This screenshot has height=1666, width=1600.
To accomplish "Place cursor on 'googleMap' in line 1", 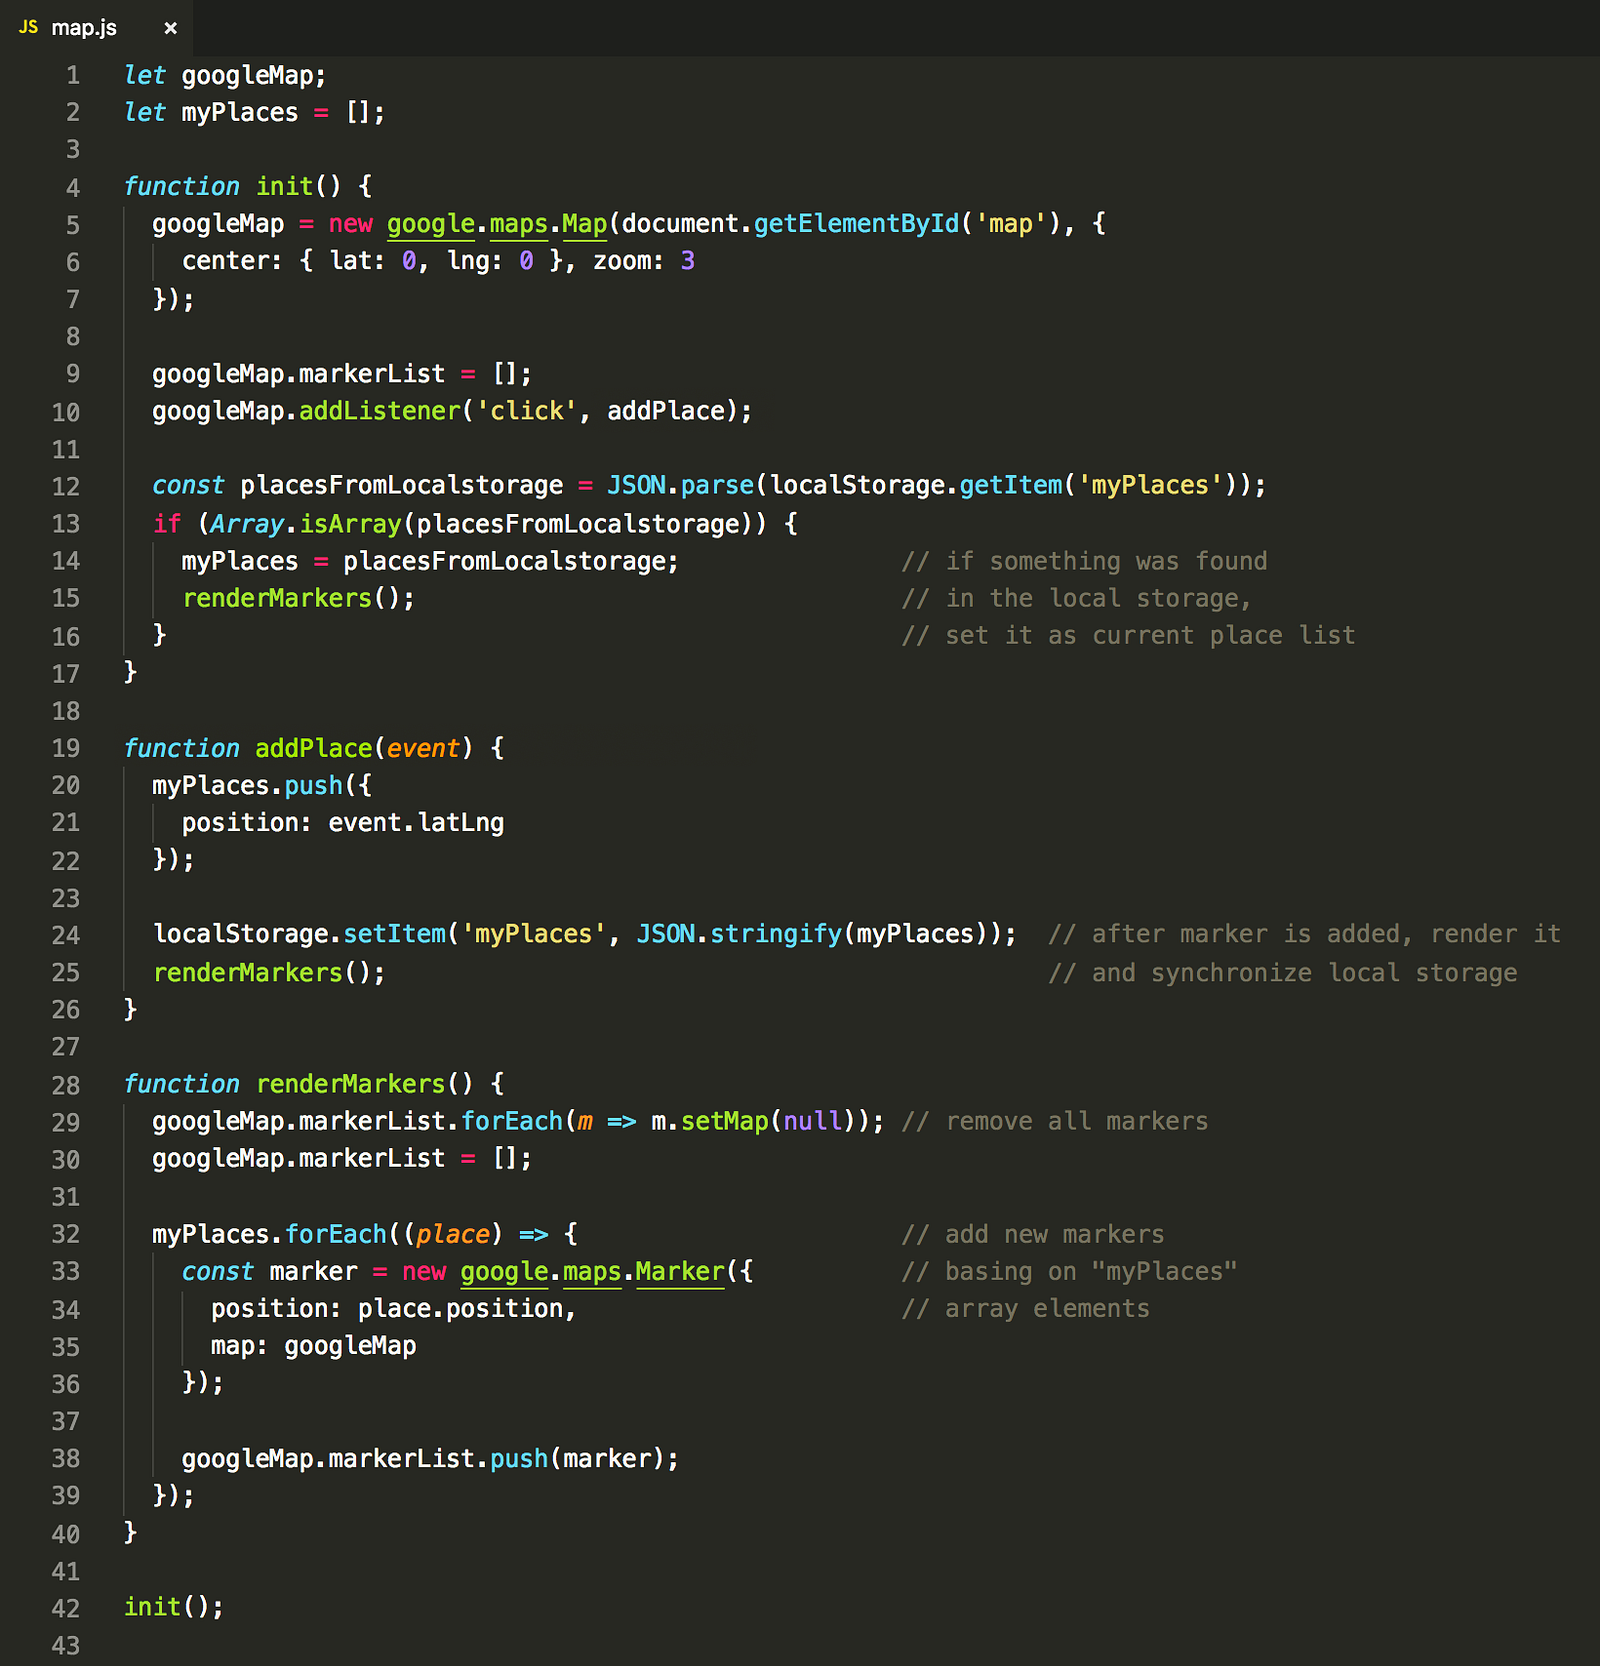I will coord(247,76).
